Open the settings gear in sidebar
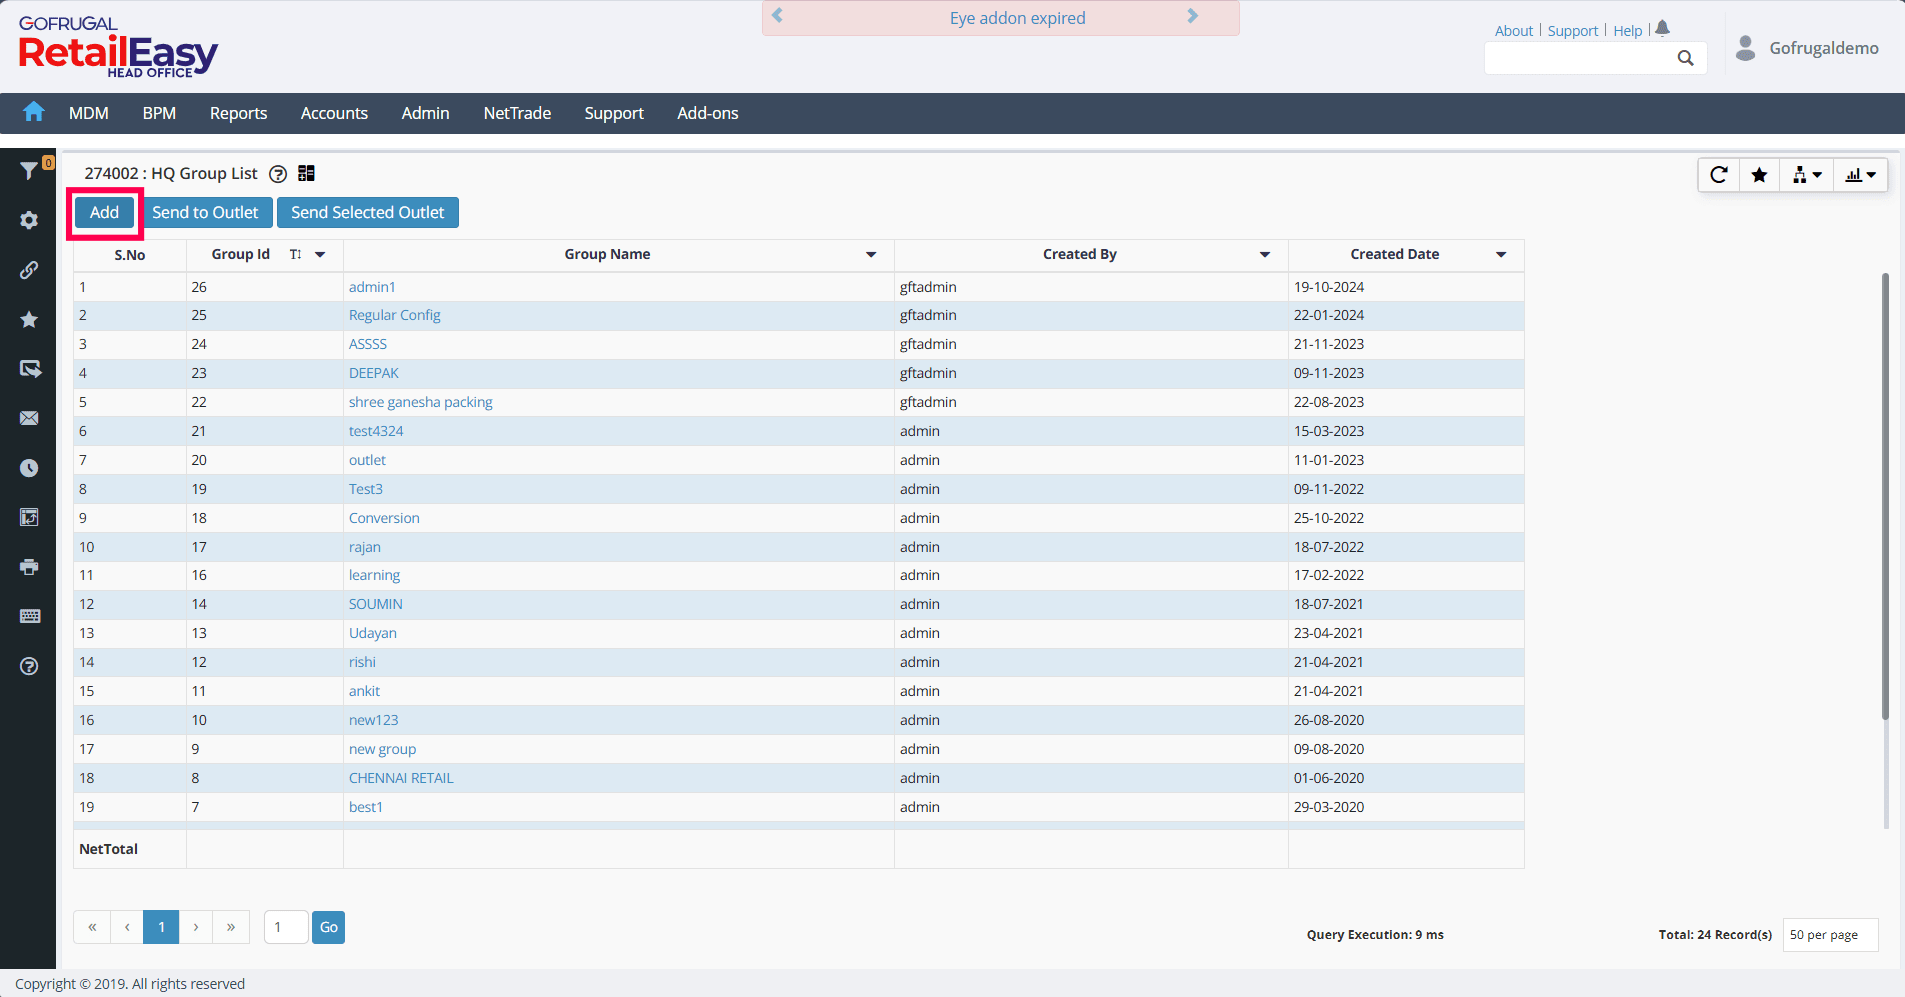 (x=29, y=220)
